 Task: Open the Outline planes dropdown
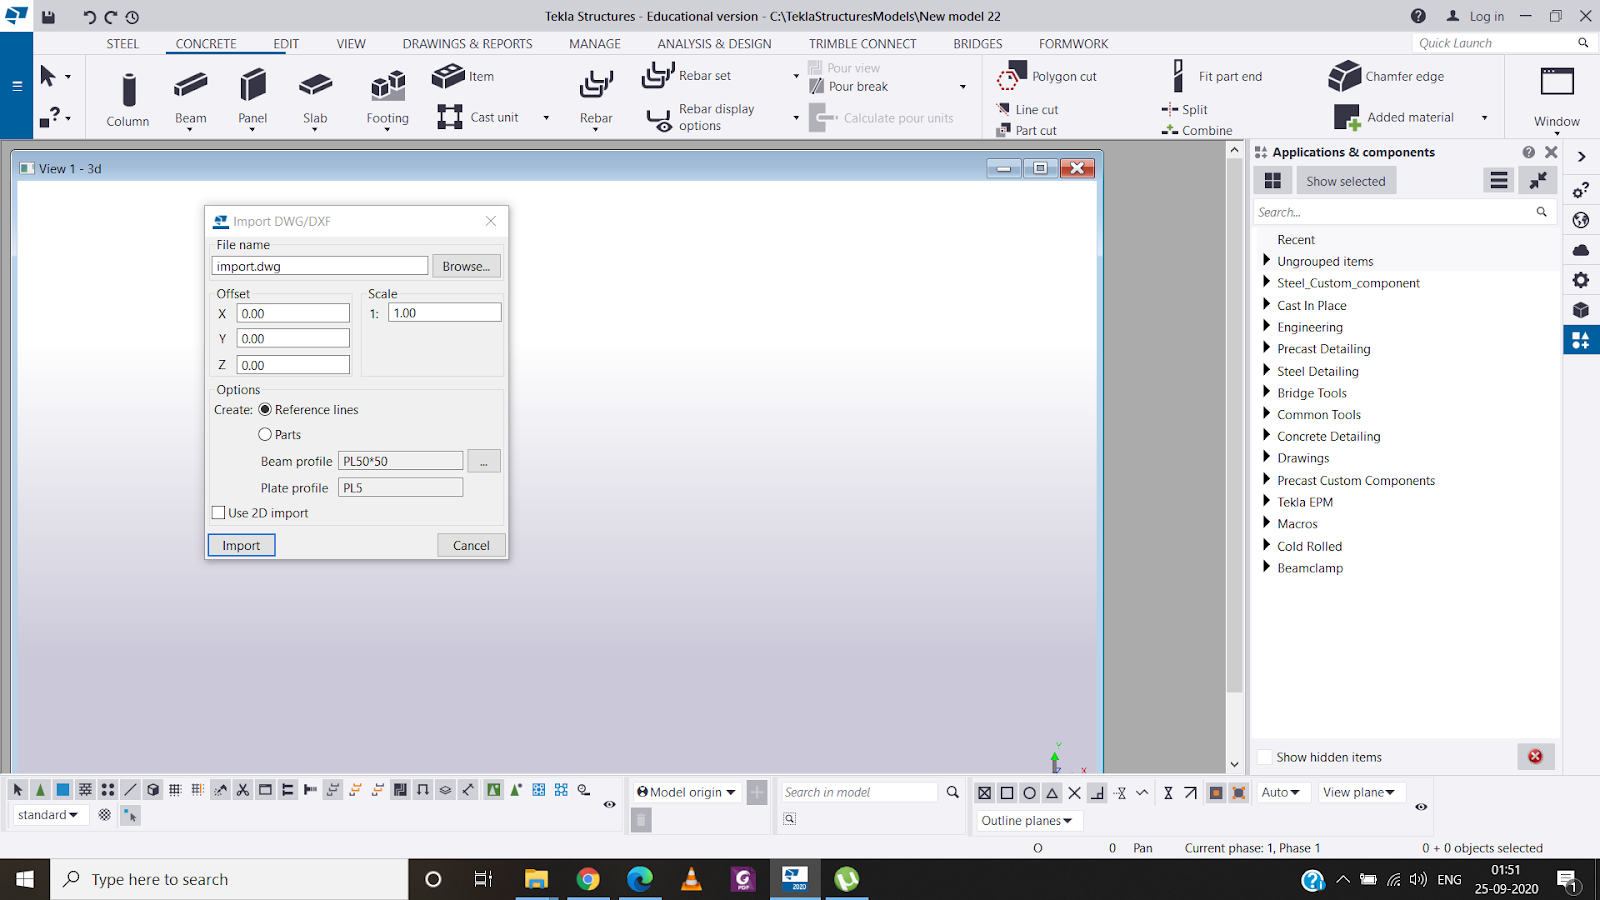point(1027,821)
